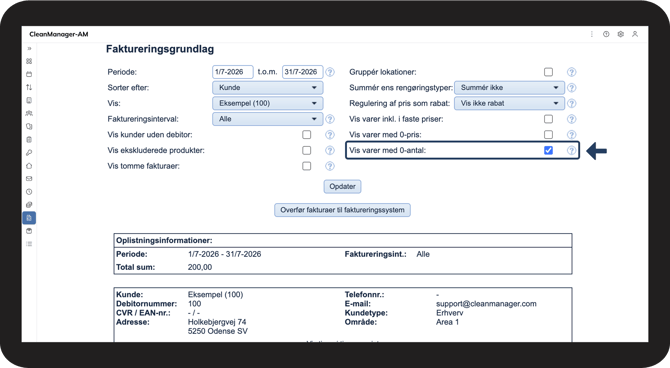Show help for Vis varer med 0-pris

571,135
